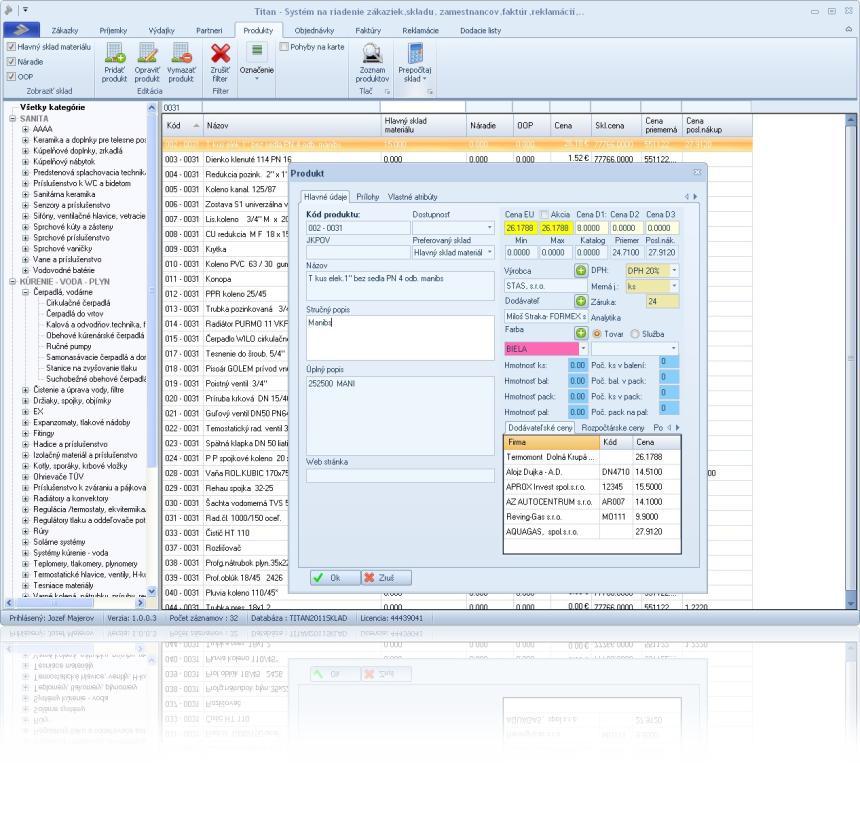Cancel the dialog with Zruš button
This screenshot has height=815, width=860.
pyautogui.click(x=386, y=578)
